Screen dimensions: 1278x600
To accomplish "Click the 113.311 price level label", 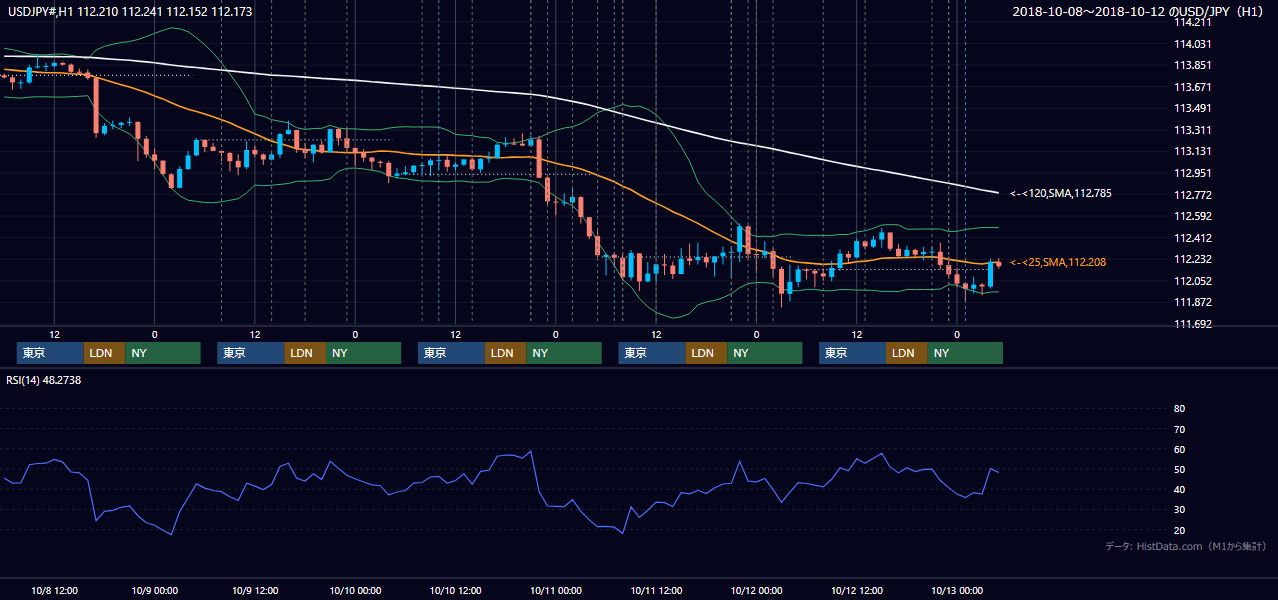I will tap(1192, 130).
